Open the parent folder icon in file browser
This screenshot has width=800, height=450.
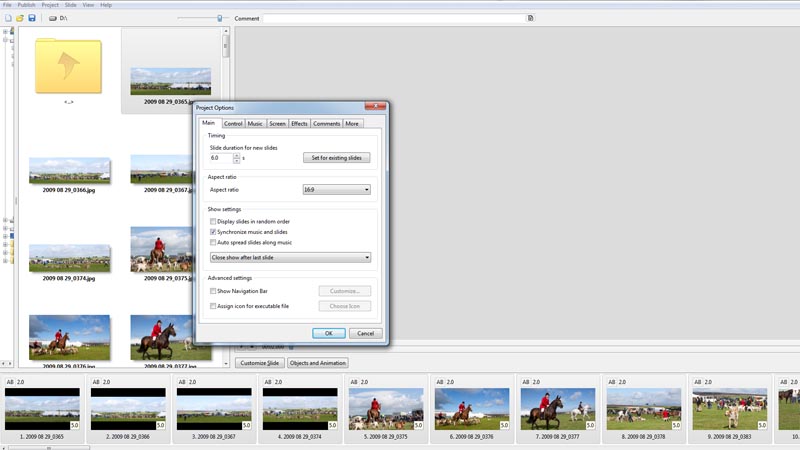[68, 67]
